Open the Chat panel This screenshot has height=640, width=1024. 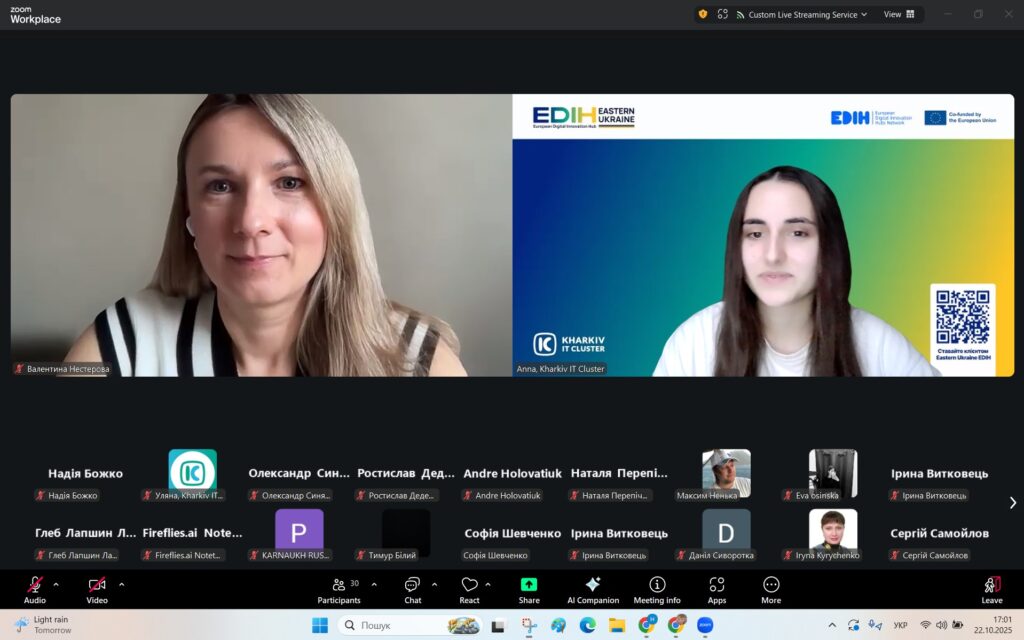pyautogui.click(x=412, y=585)
